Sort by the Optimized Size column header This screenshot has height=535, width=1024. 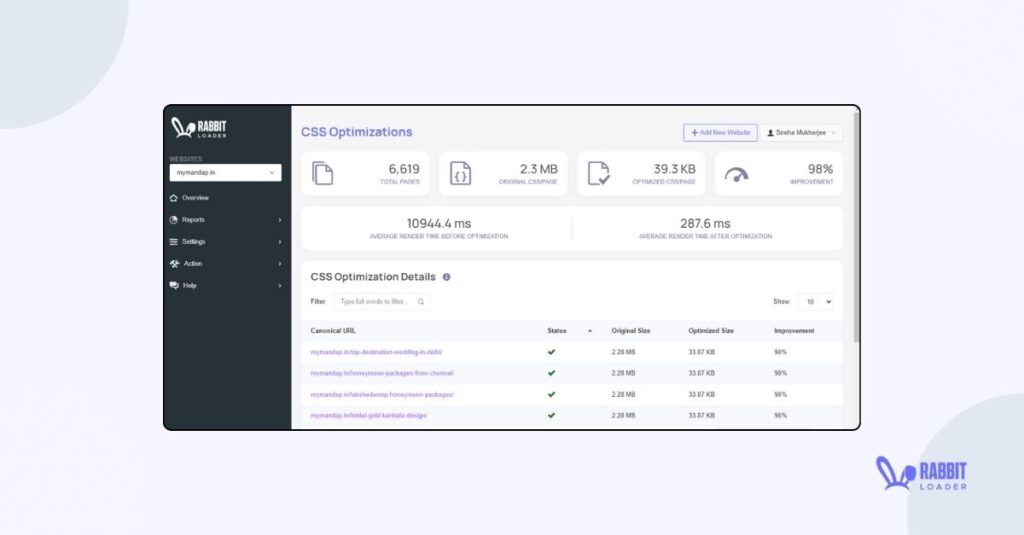[x=711, y=331]
